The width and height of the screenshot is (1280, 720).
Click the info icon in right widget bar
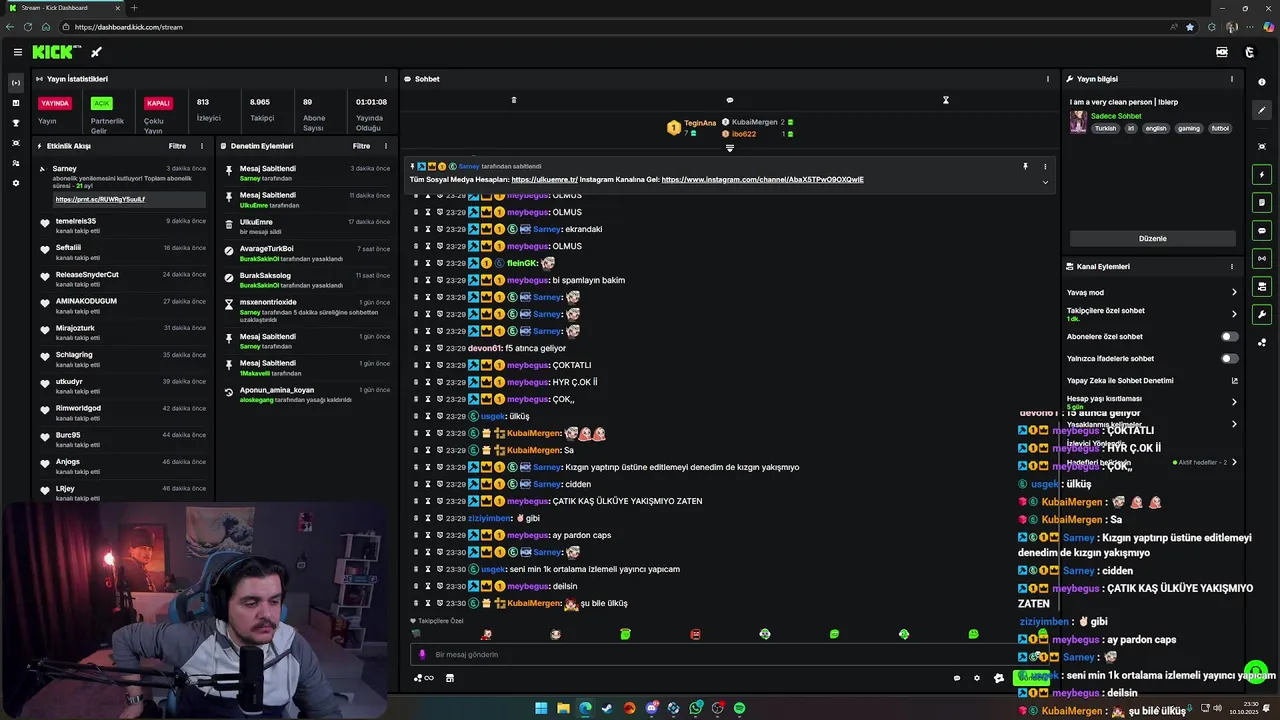(x=1262, y=82)
